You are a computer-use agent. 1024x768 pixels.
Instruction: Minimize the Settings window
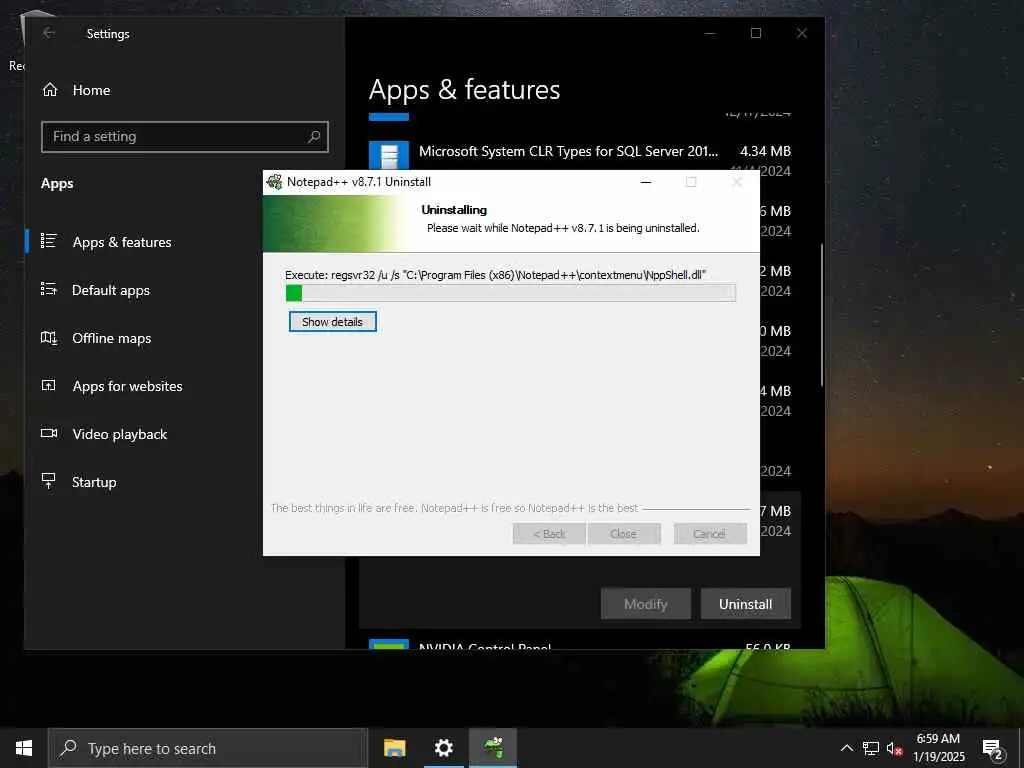tap(710, 33)
